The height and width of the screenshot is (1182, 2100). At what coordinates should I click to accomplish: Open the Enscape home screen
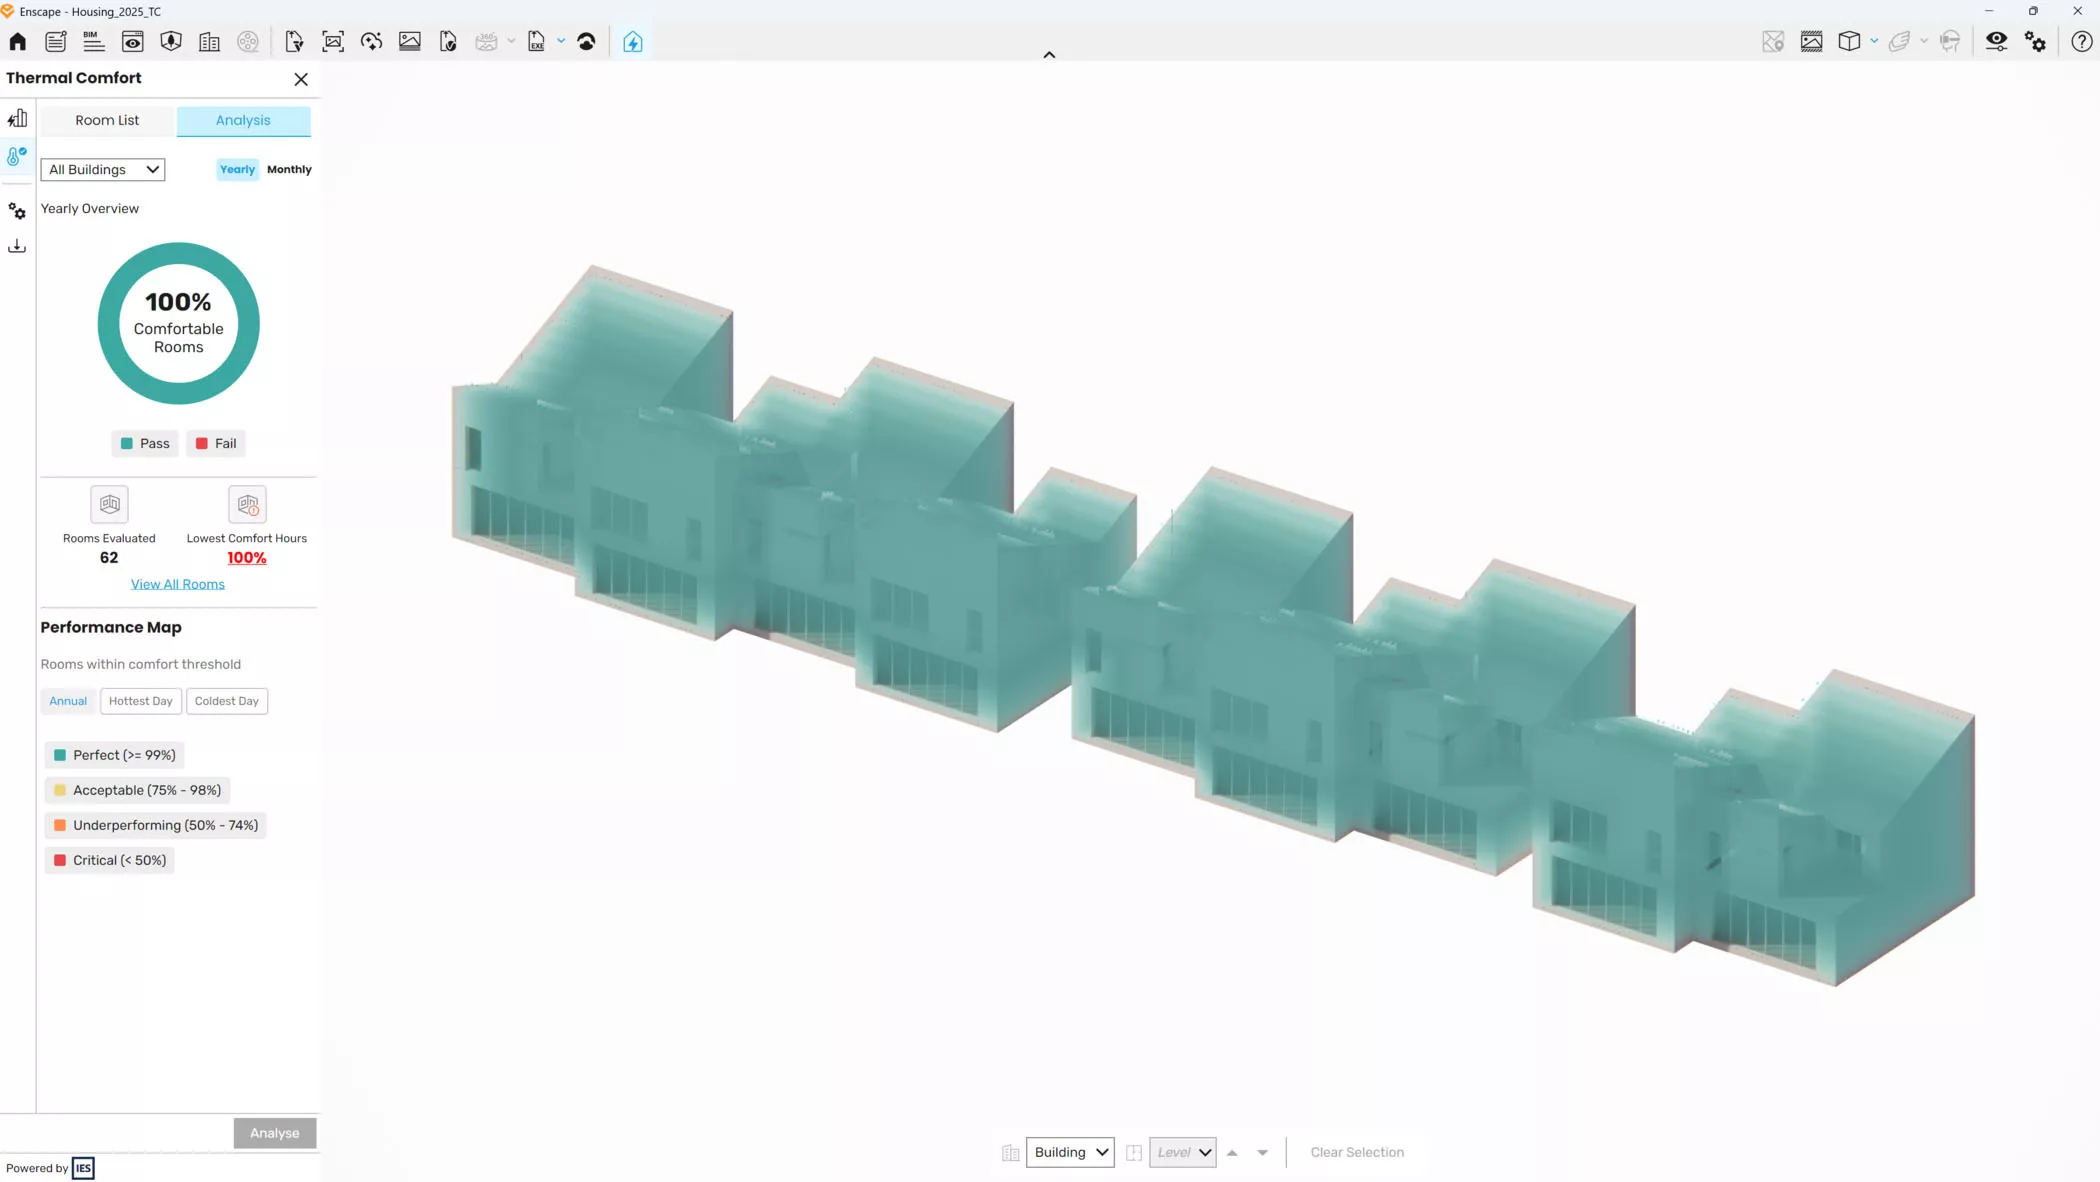16,41
